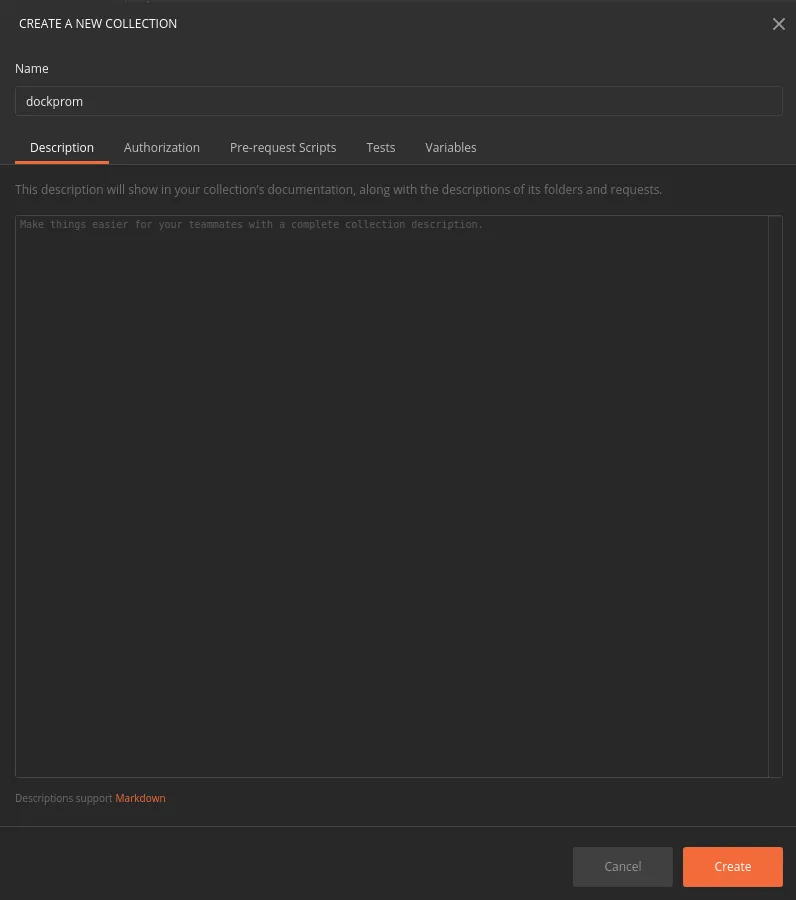Click the blank tab bar area right of Variables
The image size is (796, 900).
(x=630, y=147)
